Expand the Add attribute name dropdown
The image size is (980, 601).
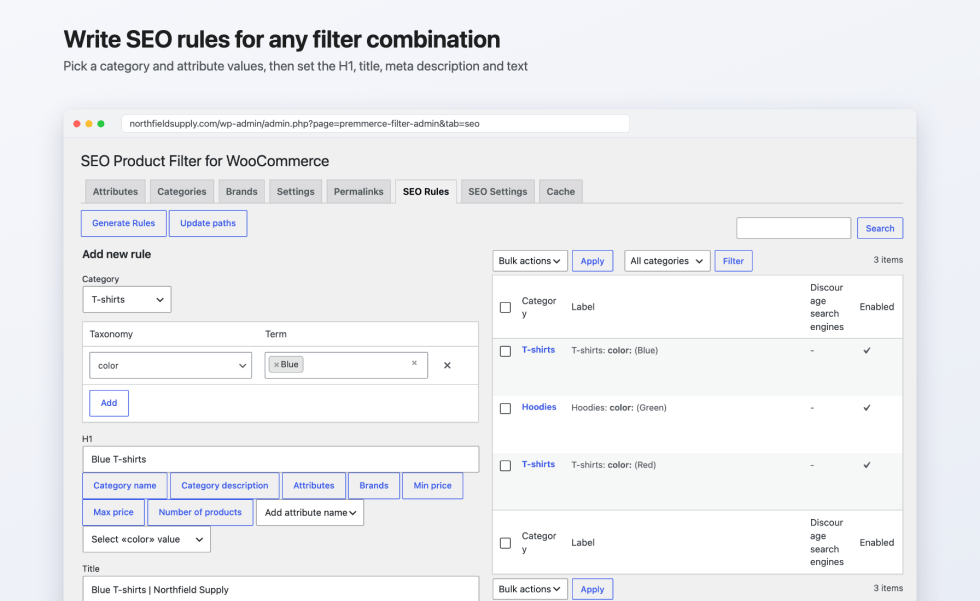pyautogui.click(x=310, y=512)
